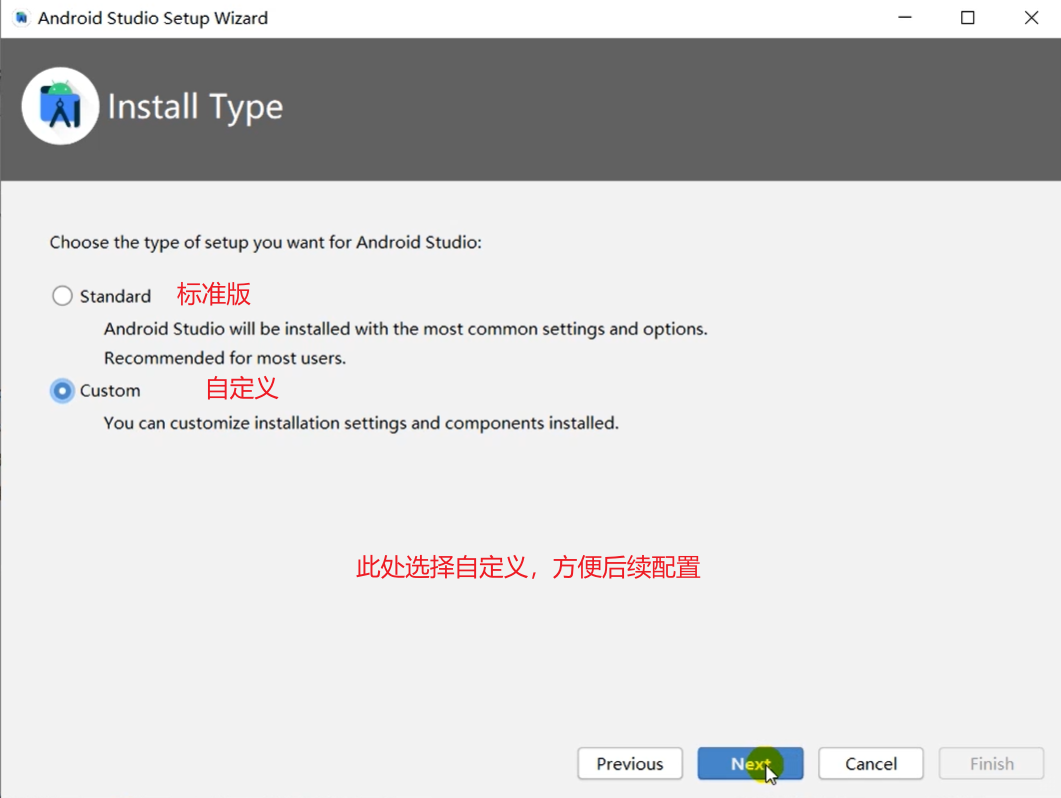This screenshot has height=798, width=1061.
Task: Cancel the setup wizard
Action: click(871, 763)
